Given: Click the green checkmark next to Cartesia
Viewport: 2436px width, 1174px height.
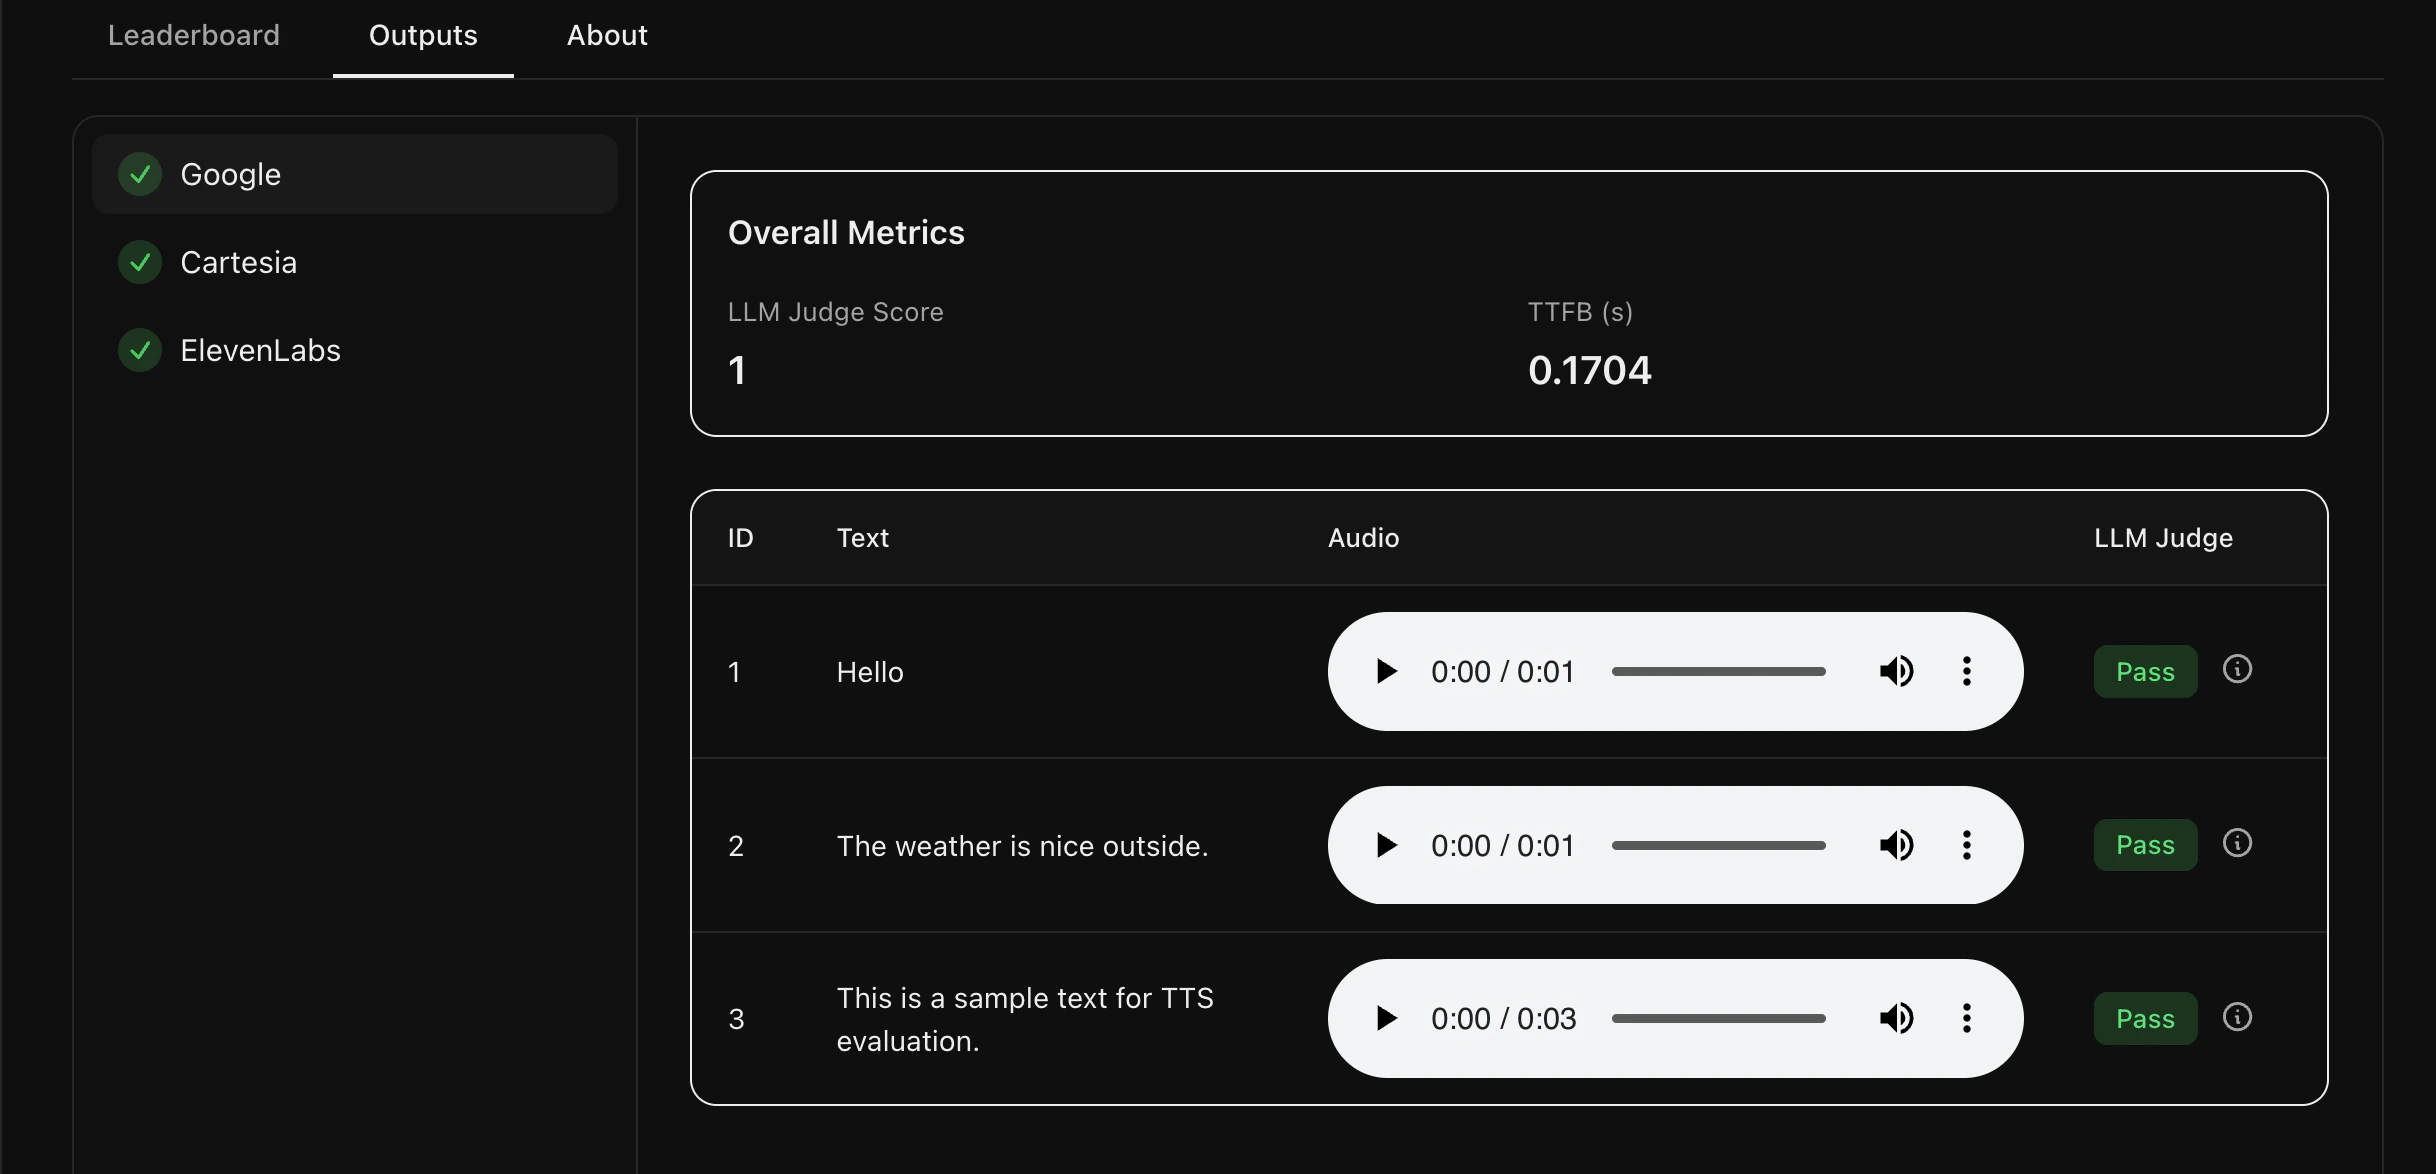Looking at the screenshot, I should [x=139, y=262].
